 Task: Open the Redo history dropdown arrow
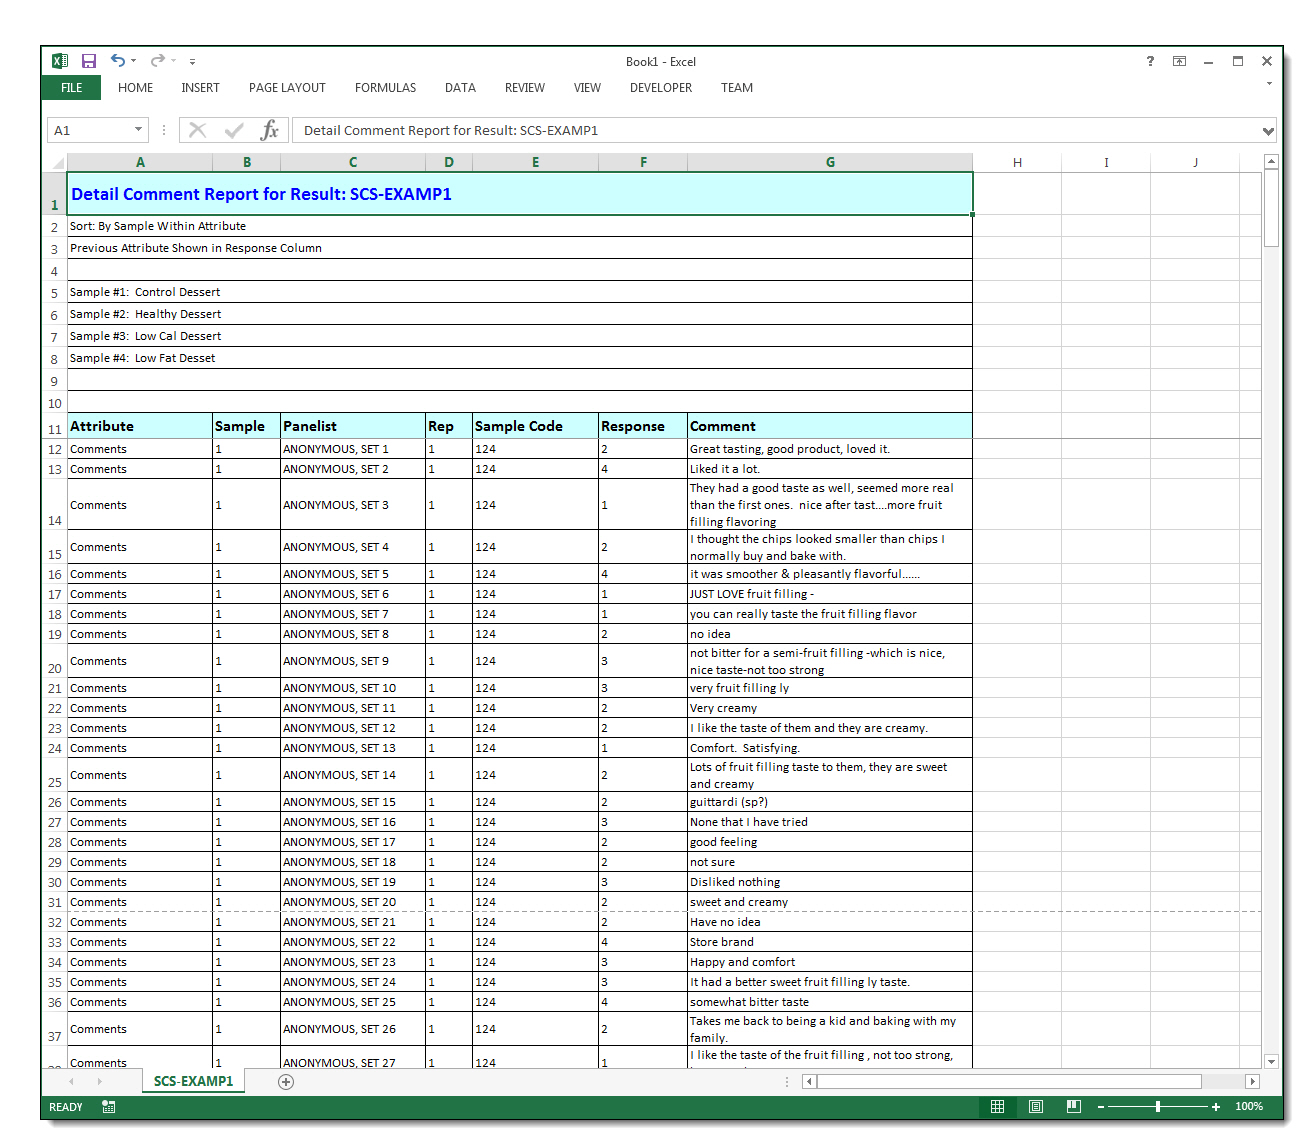click(173, 61)
